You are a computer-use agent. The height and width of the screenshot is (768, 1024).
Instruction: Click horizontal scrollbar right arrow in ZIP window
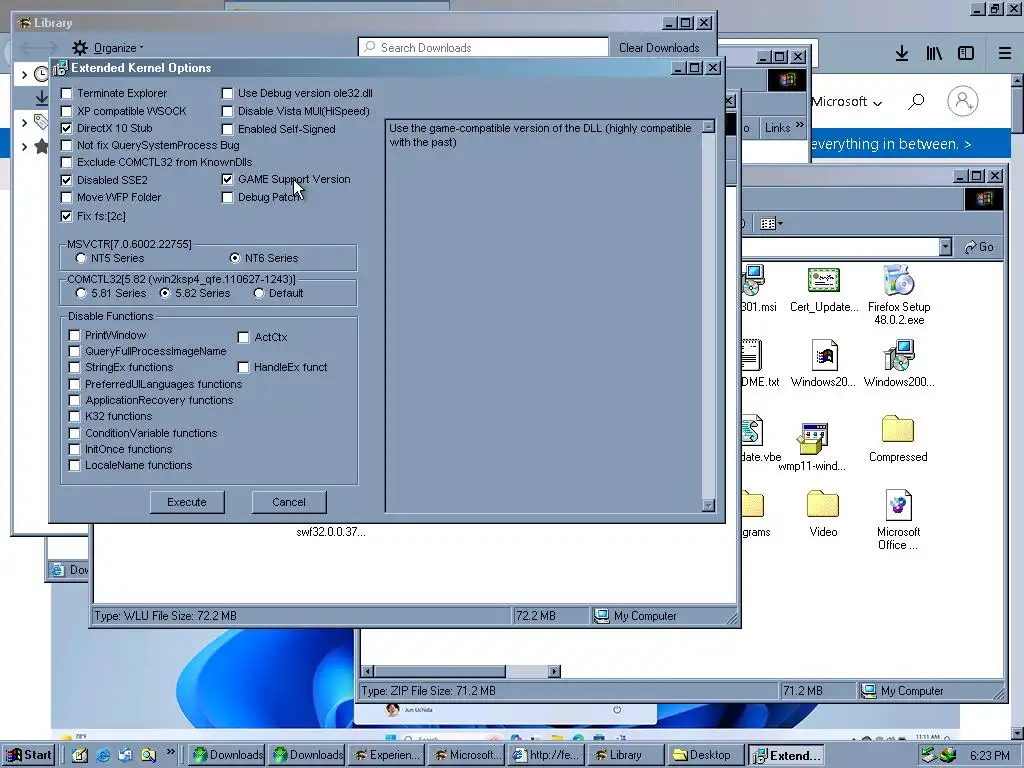coord(554,671)
